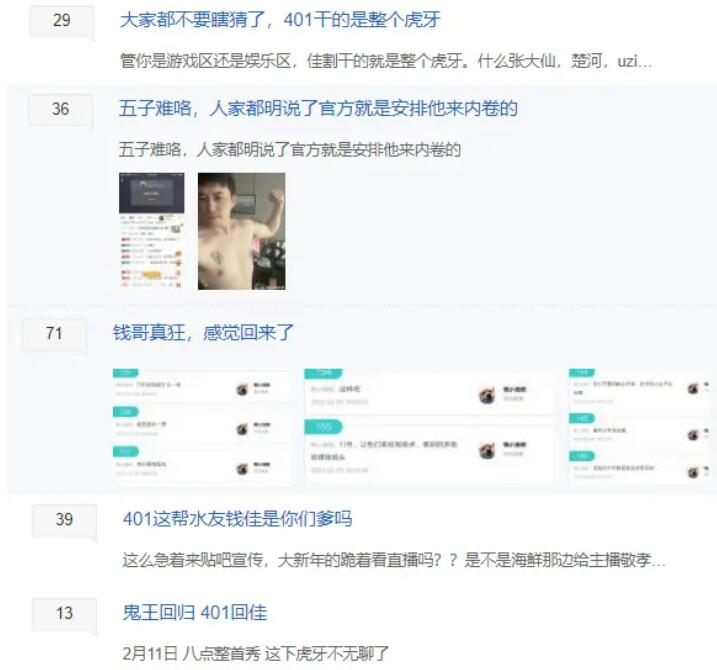The height and width of the screenshot is (670, 717).
Task: Click the reply count badge showing 13
Action: click(64, 613)
